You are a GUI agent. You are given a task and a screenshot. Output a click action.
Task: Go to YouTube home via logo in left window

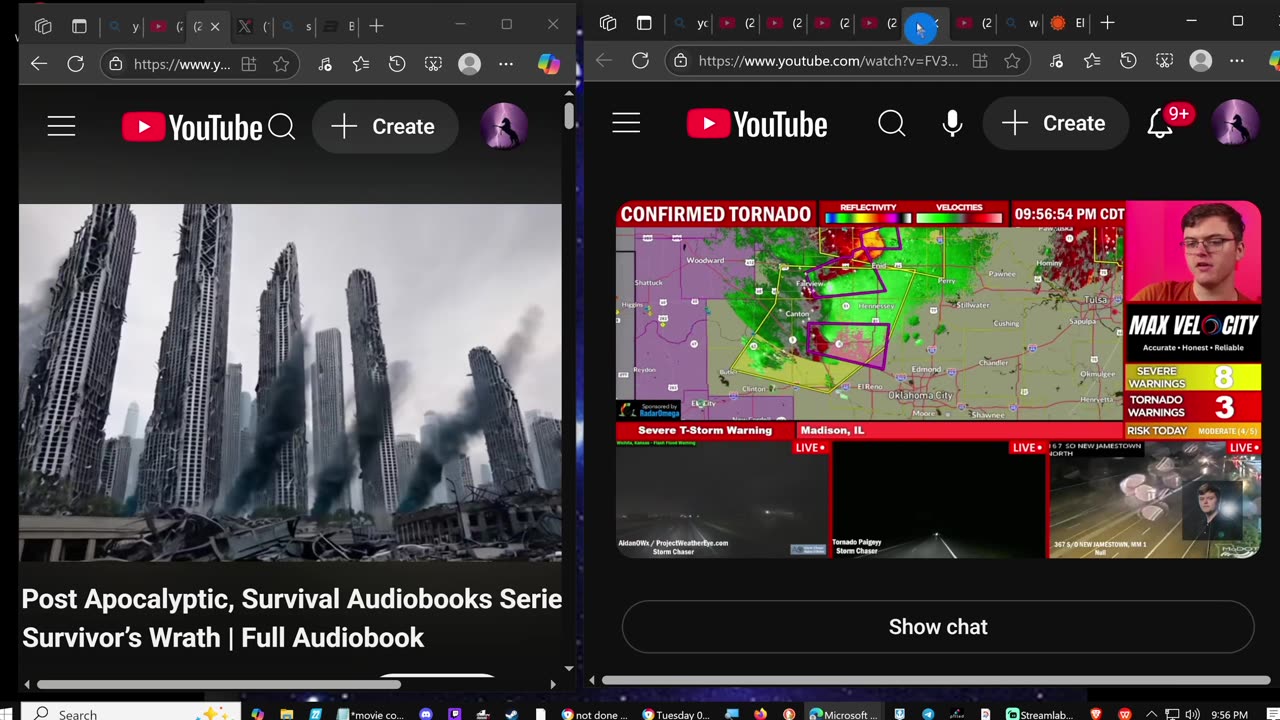[192, 127]
